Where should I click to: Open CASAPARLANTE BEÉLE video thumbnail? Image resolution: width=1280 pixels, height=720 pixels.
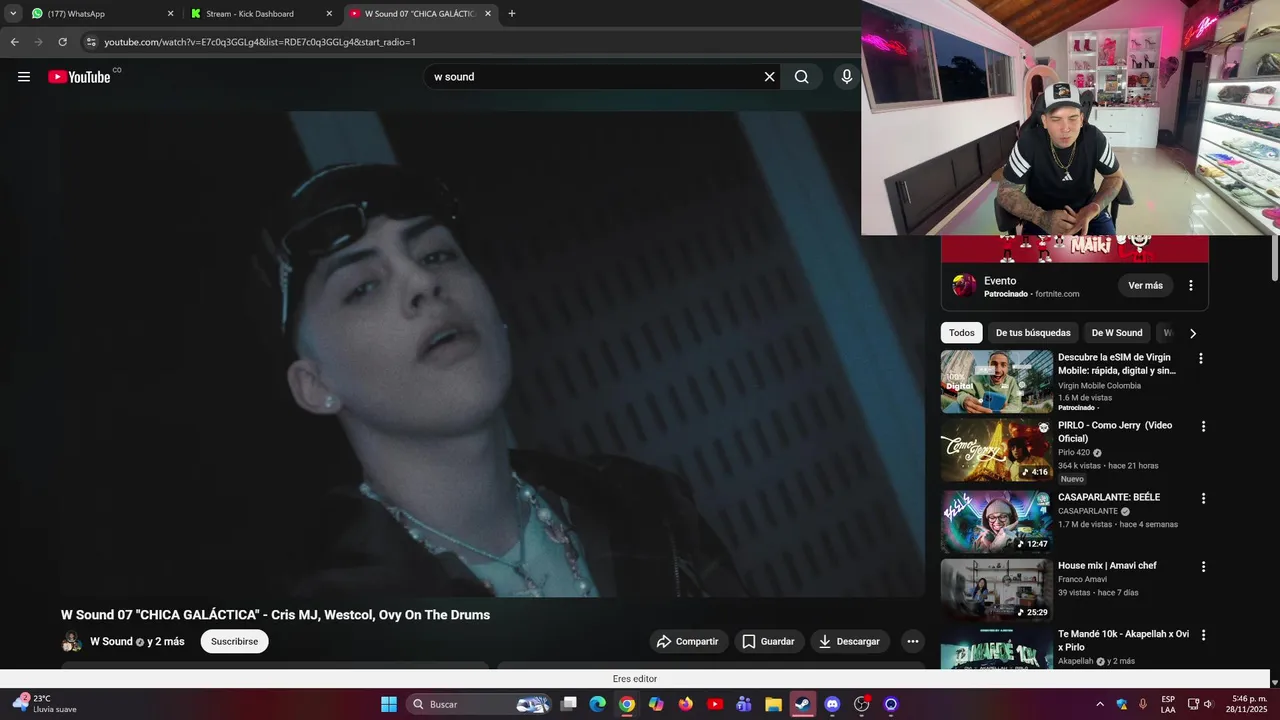(996, 522)
